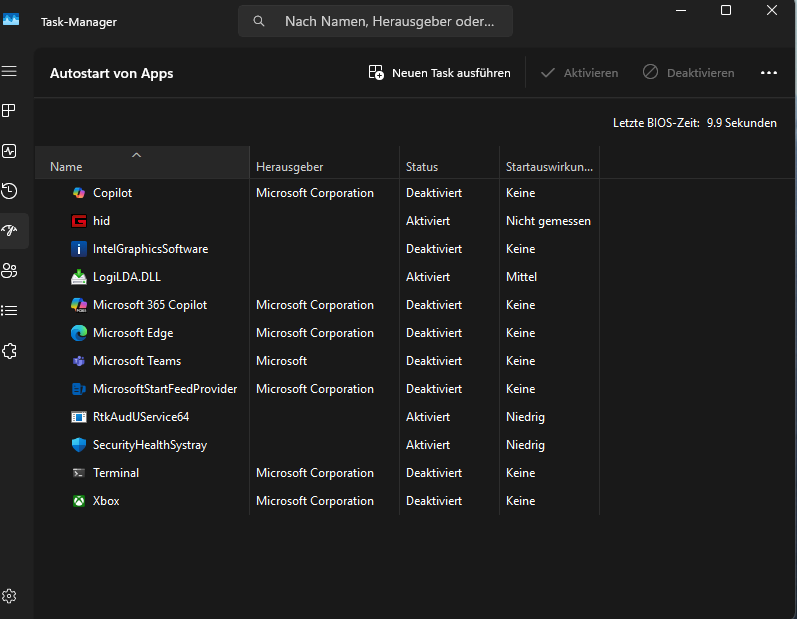Sort by Startauswirkungen column header
The width and height of the screenshot is (797, 619).
click(x=549, y=163)
